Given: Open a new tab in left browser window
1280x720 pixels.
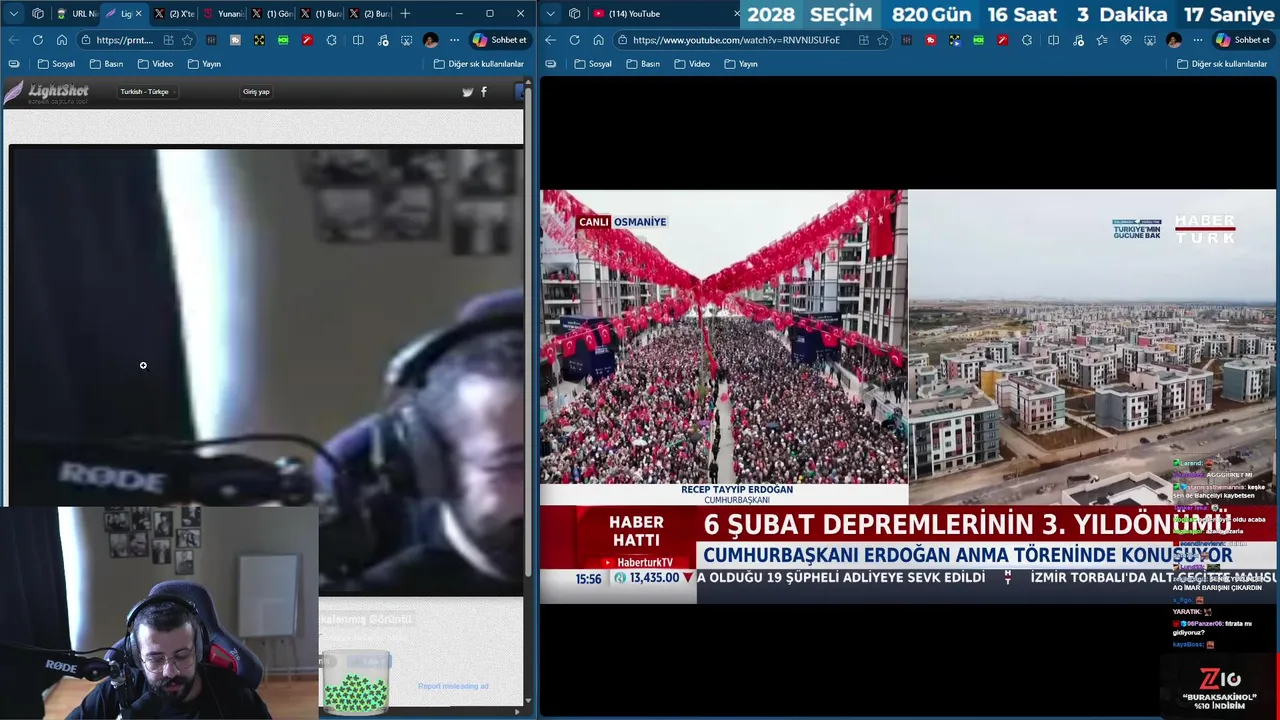Looking at the screenshot, I should (x=405, y=14).
